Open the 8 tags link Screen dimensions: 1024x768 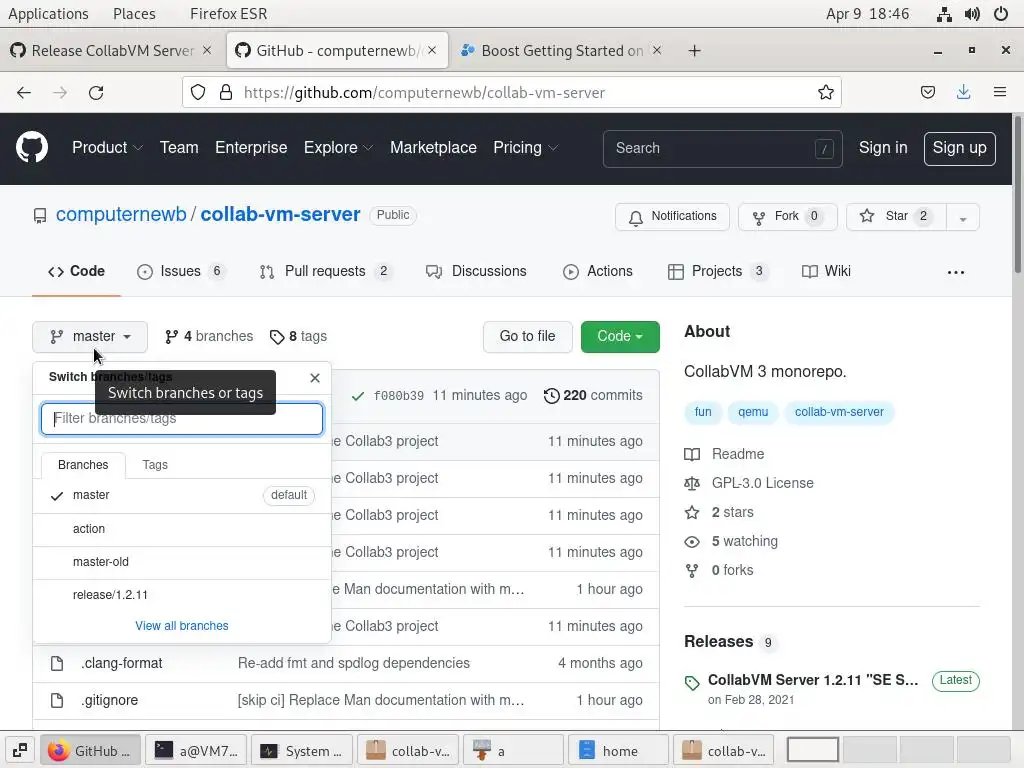coord(298,336)
